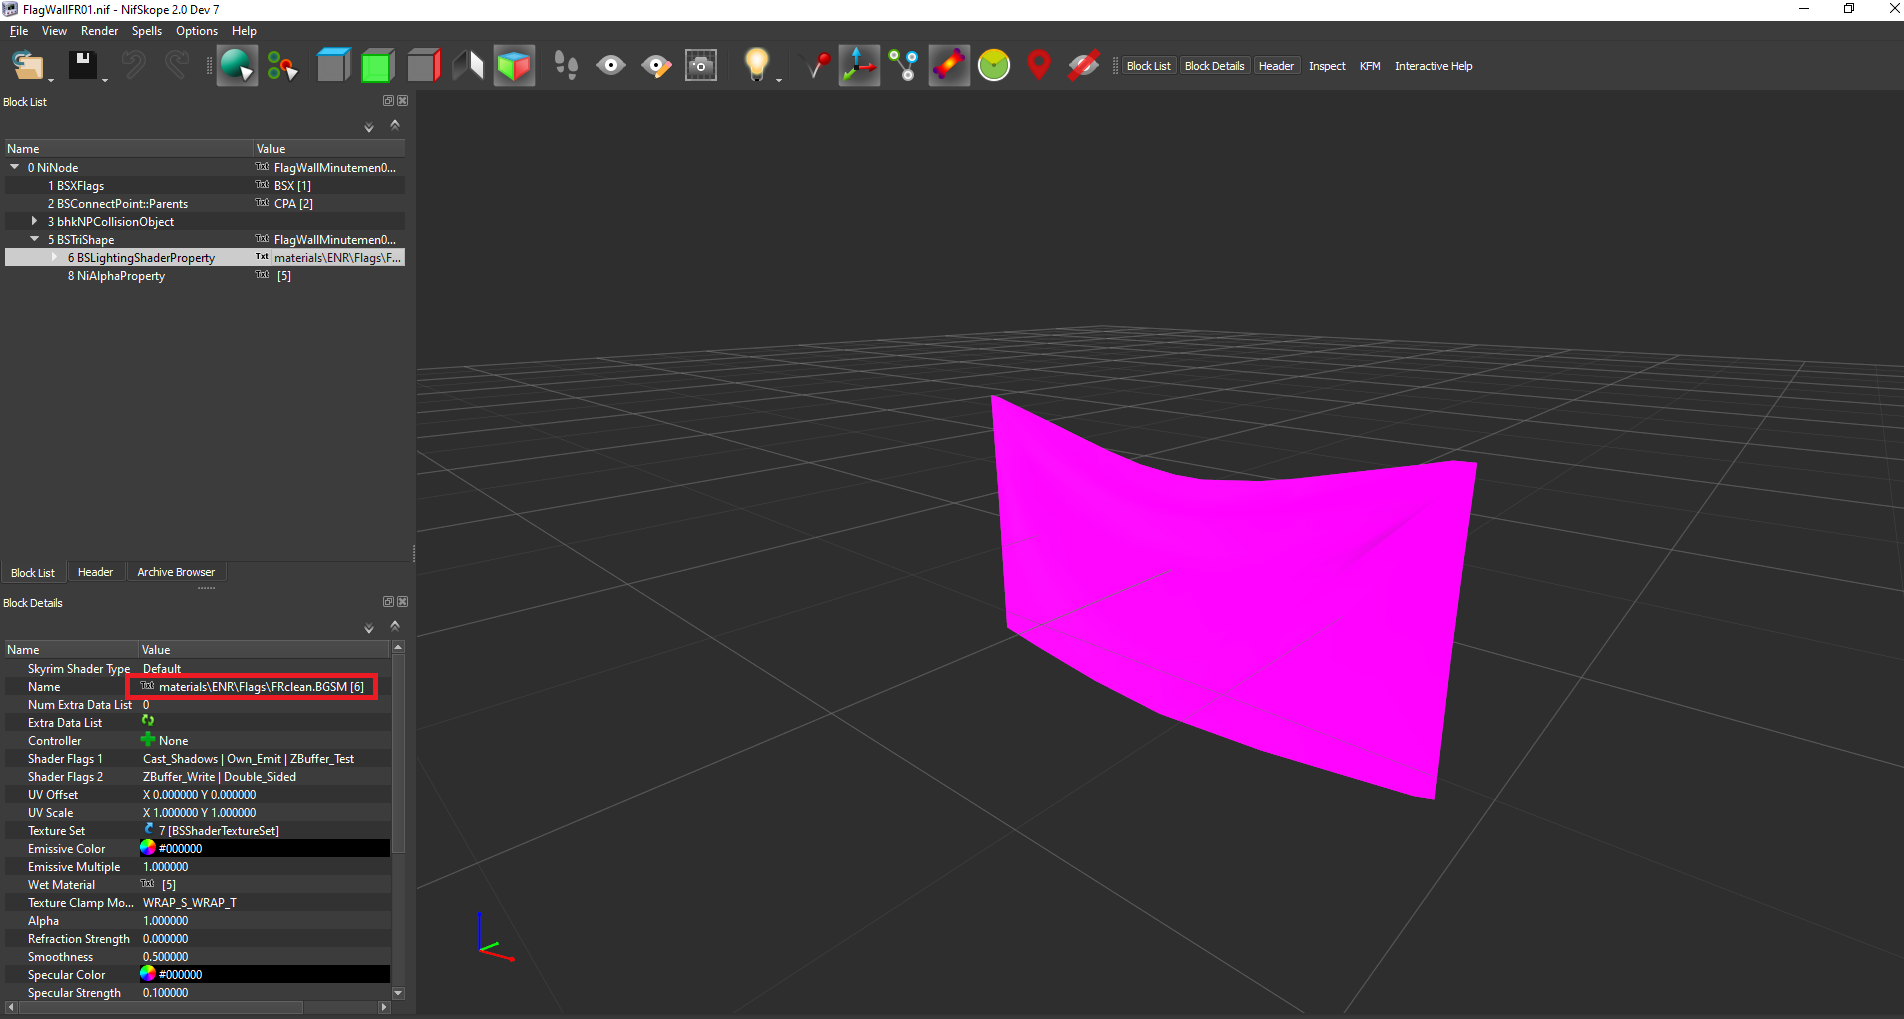Click the red map marker icon

pyautogui.click(x=1039, y=66)
